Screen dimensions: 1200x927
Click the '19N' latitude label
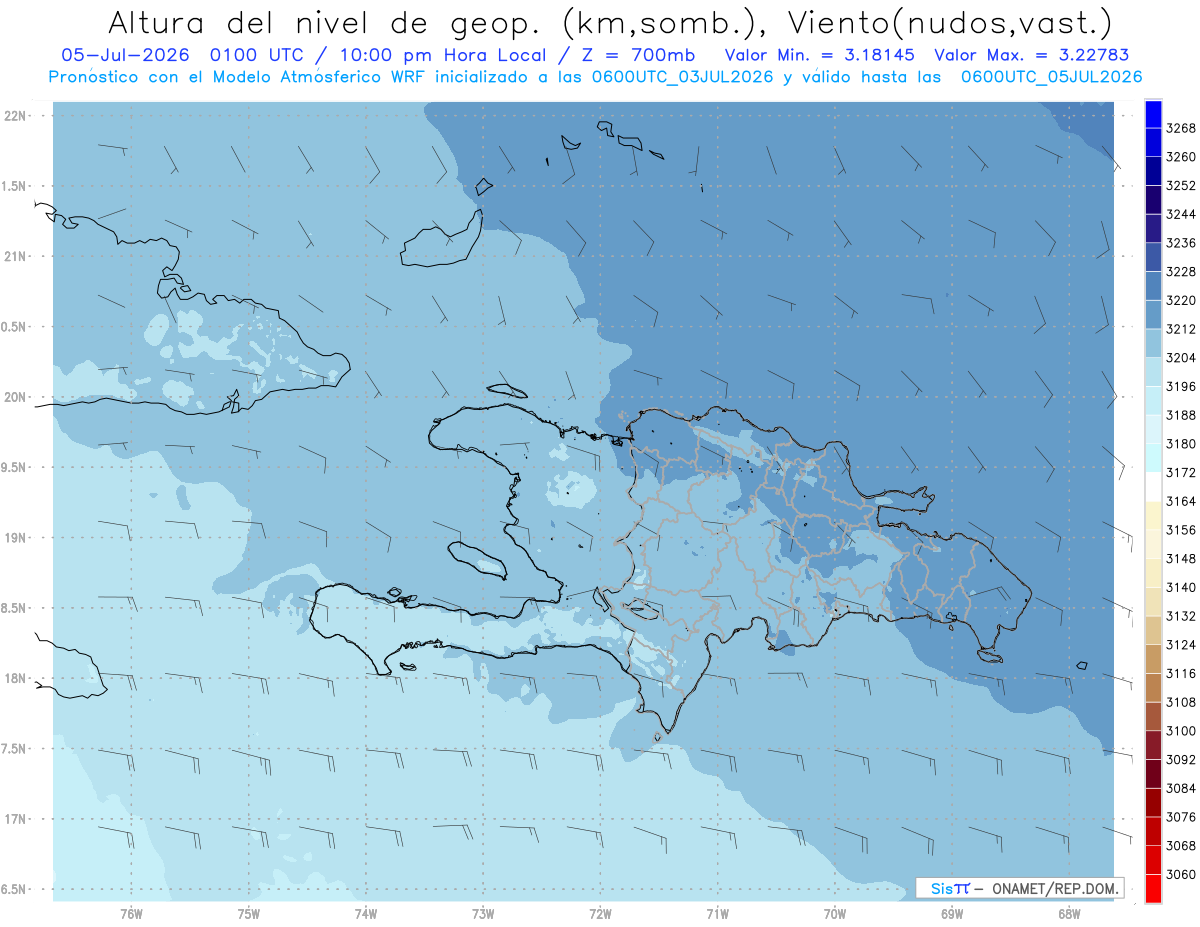coord(16,537)
